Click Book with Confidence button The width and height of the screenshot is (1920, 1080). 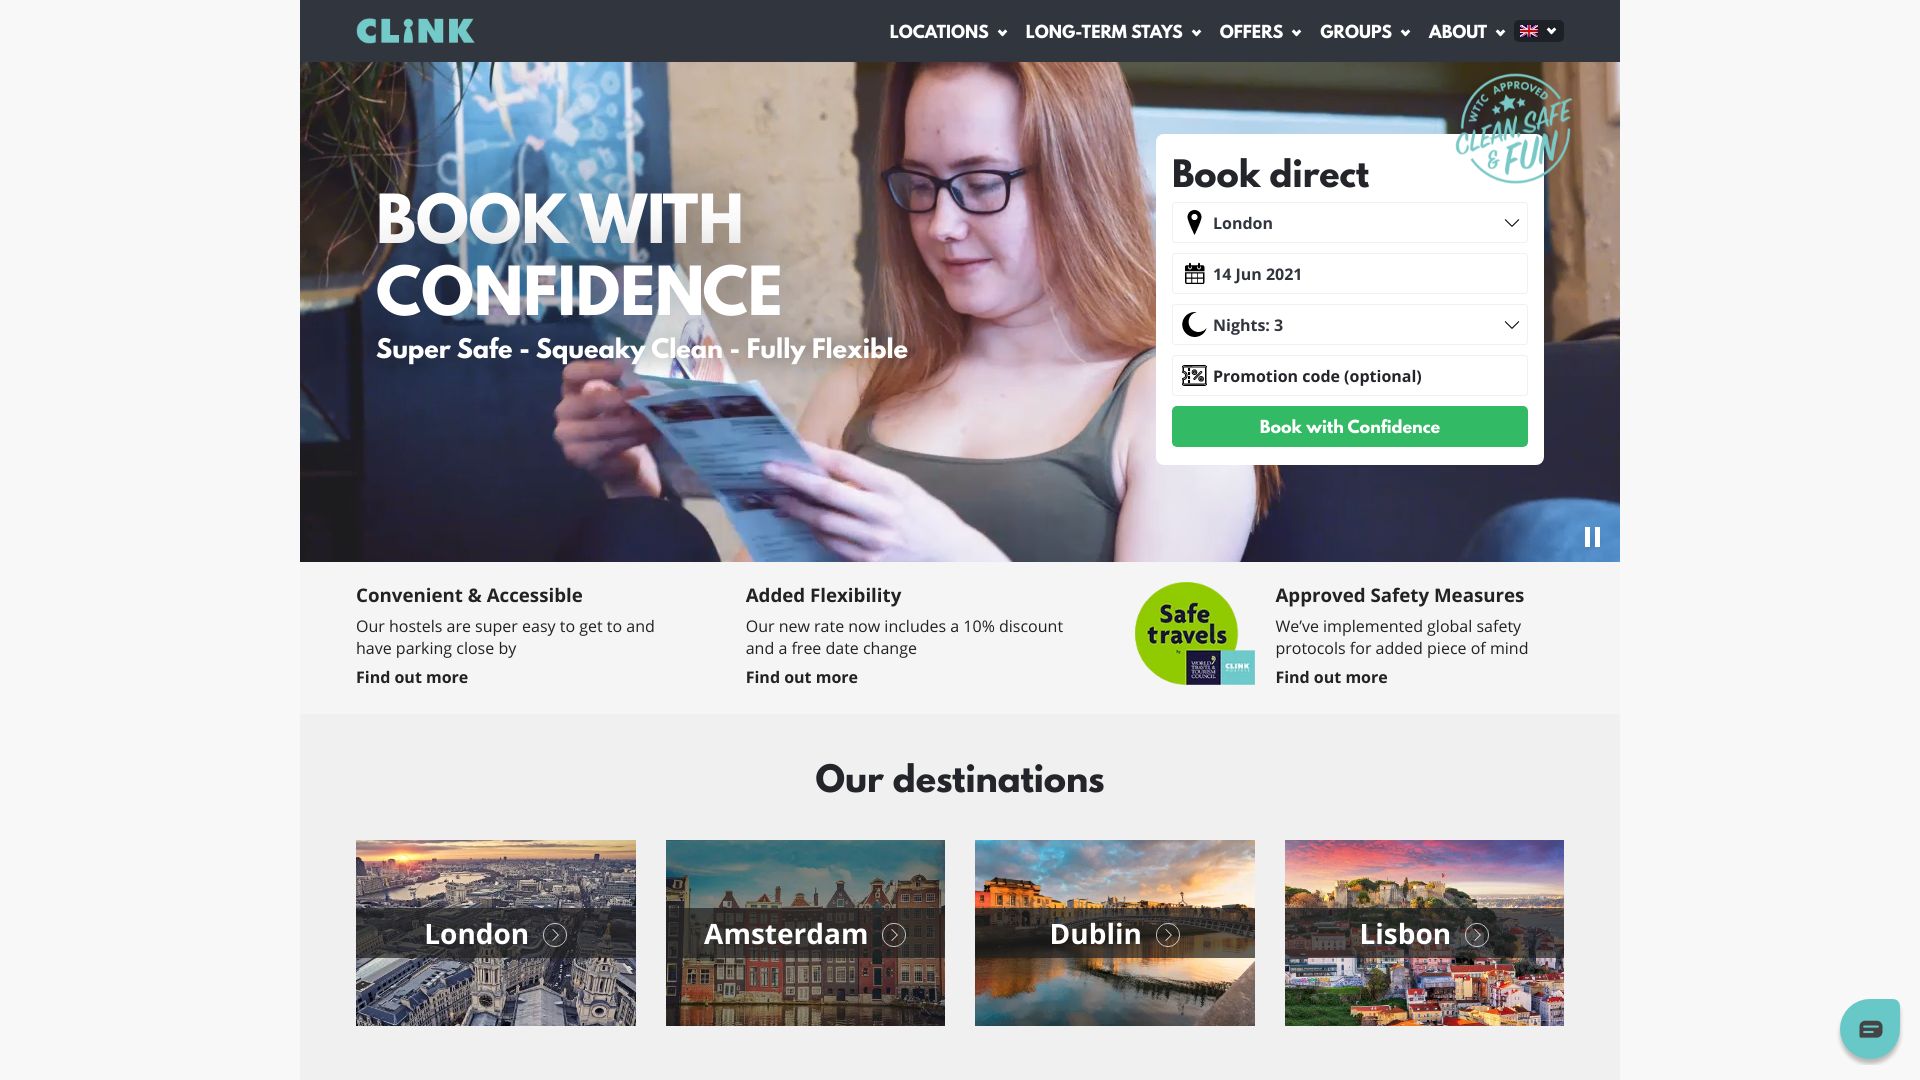1349,426
